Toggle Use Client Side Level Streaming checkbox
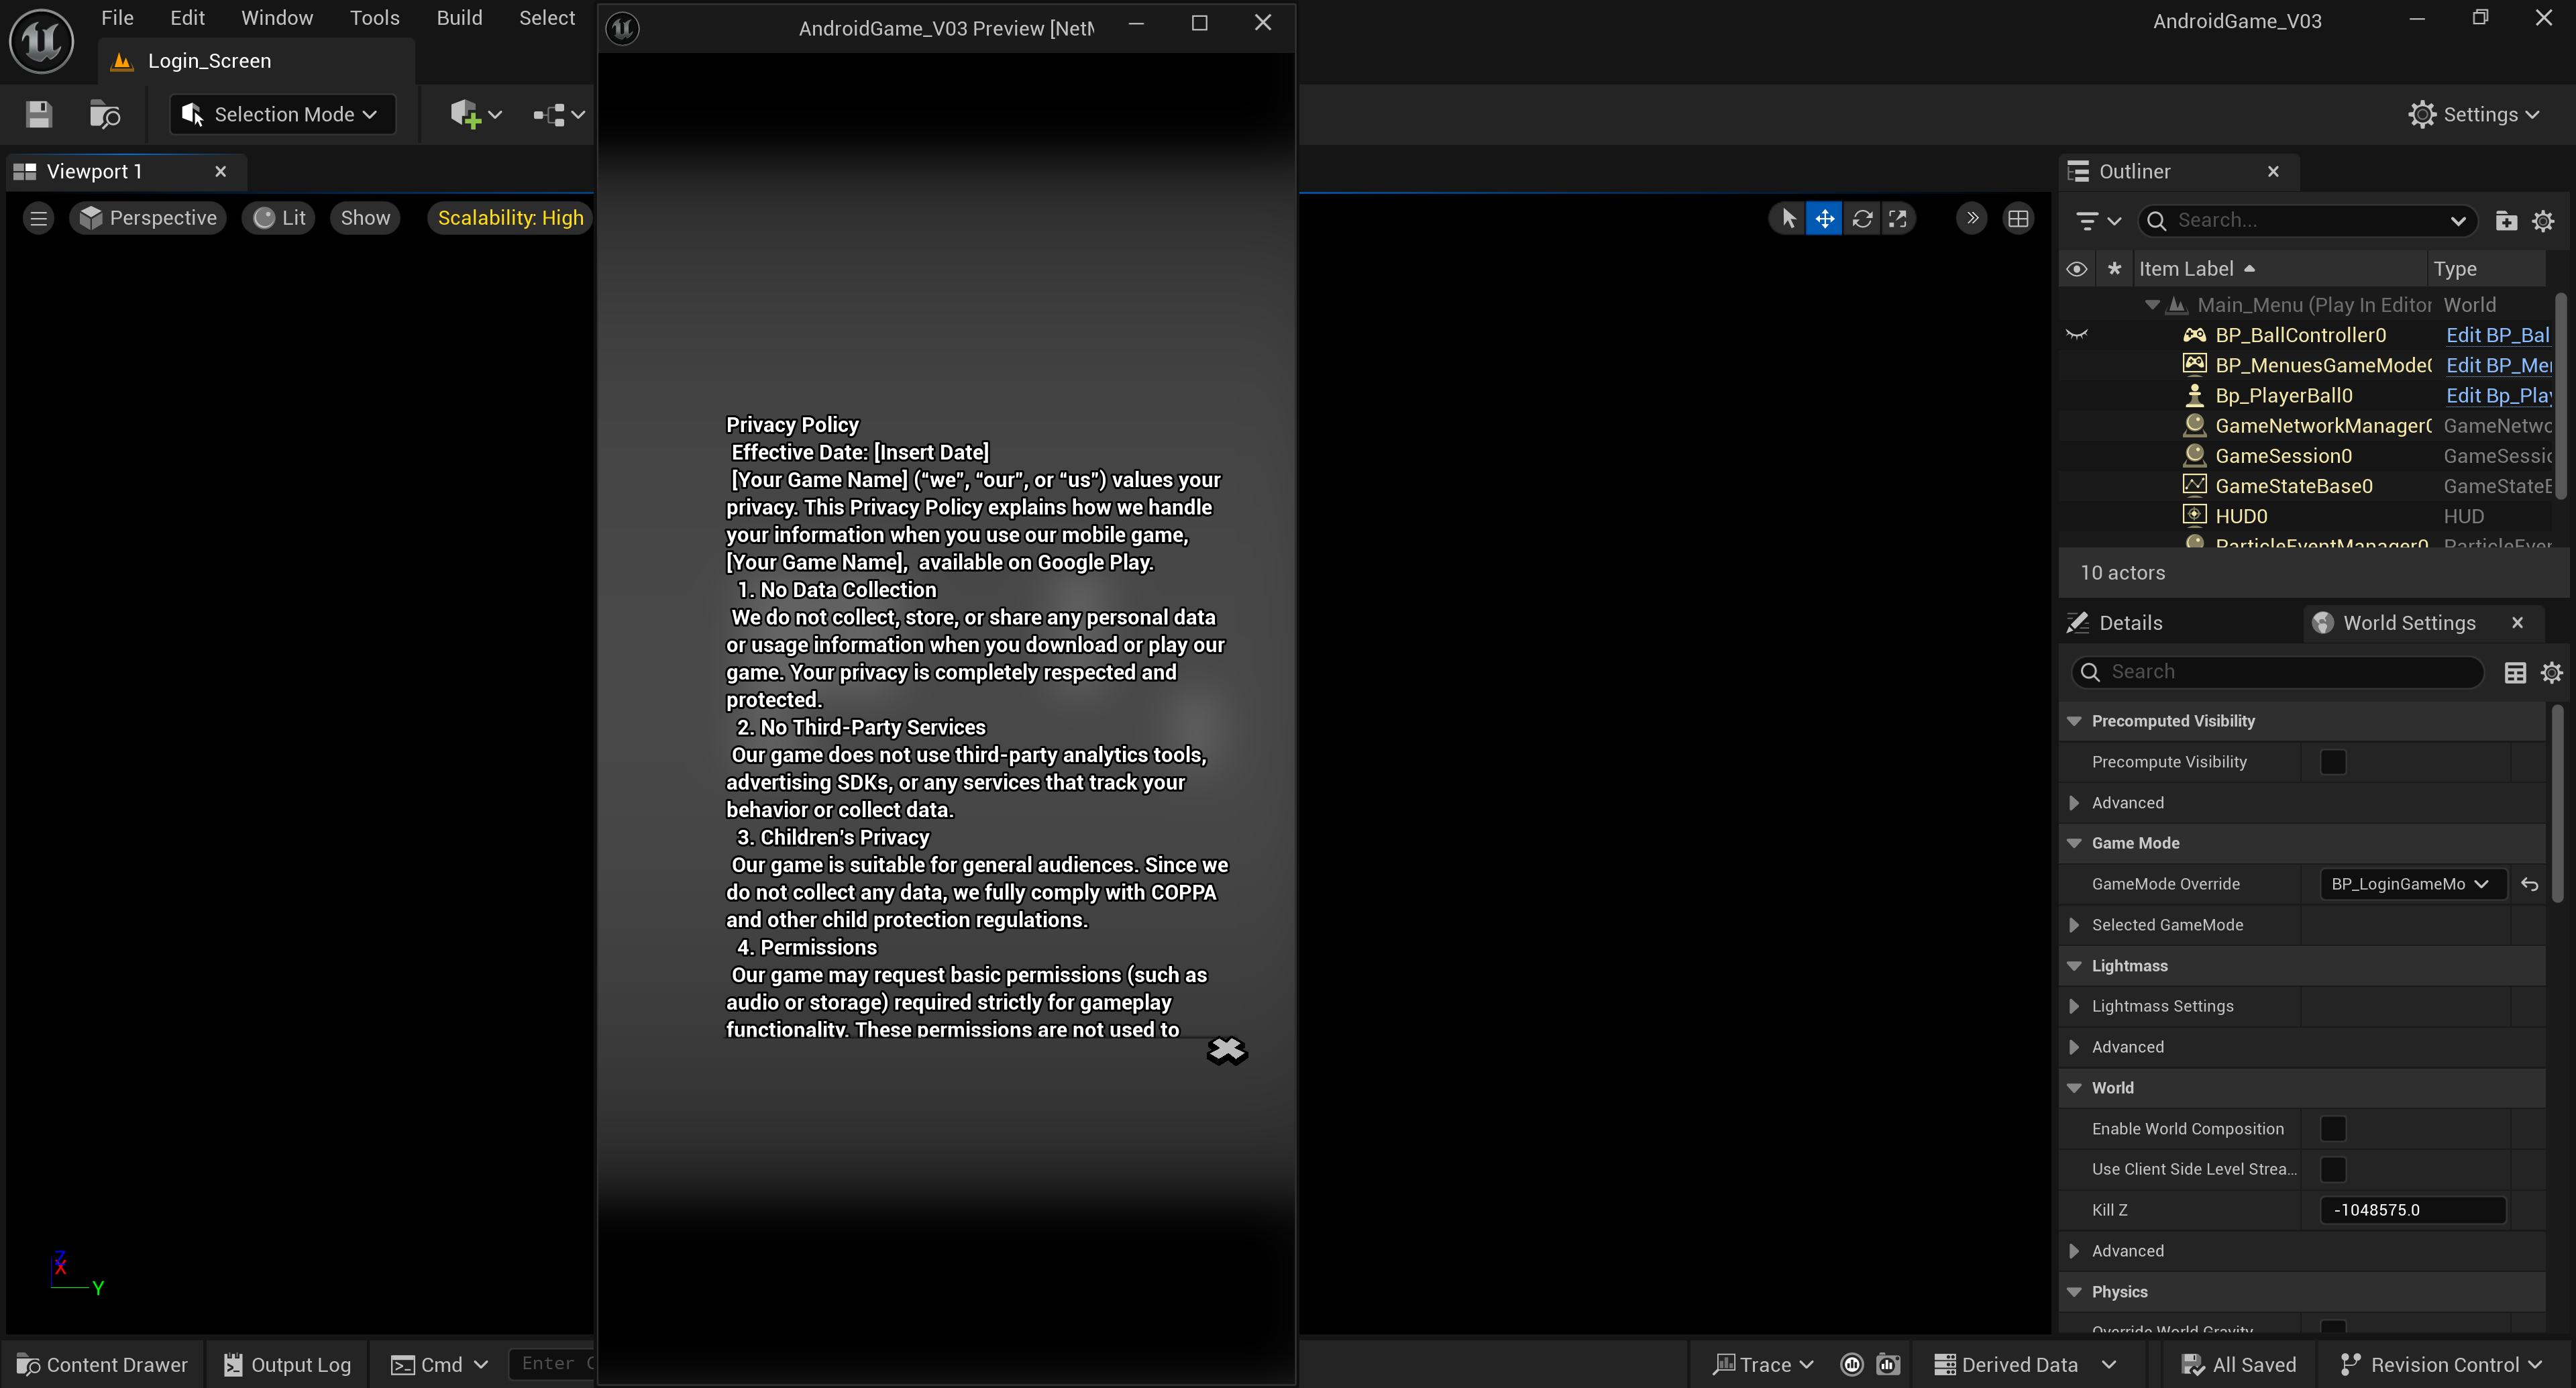 coord(2332,1169)
